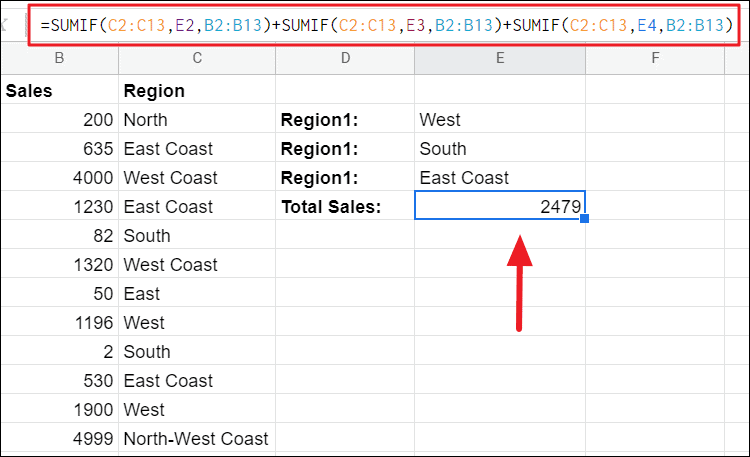750x457 pixels.
Task: Click the Region header cell
Action: 197,90
